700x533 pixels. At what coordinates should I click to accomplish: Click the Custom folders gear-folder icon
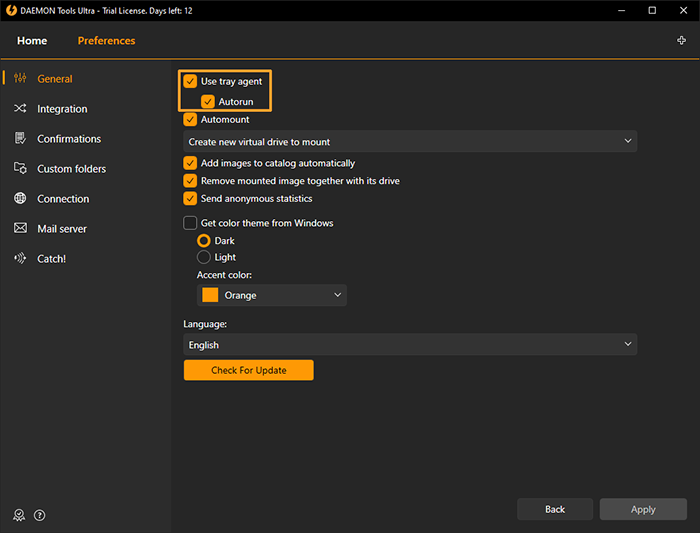(x=20, y=168)
